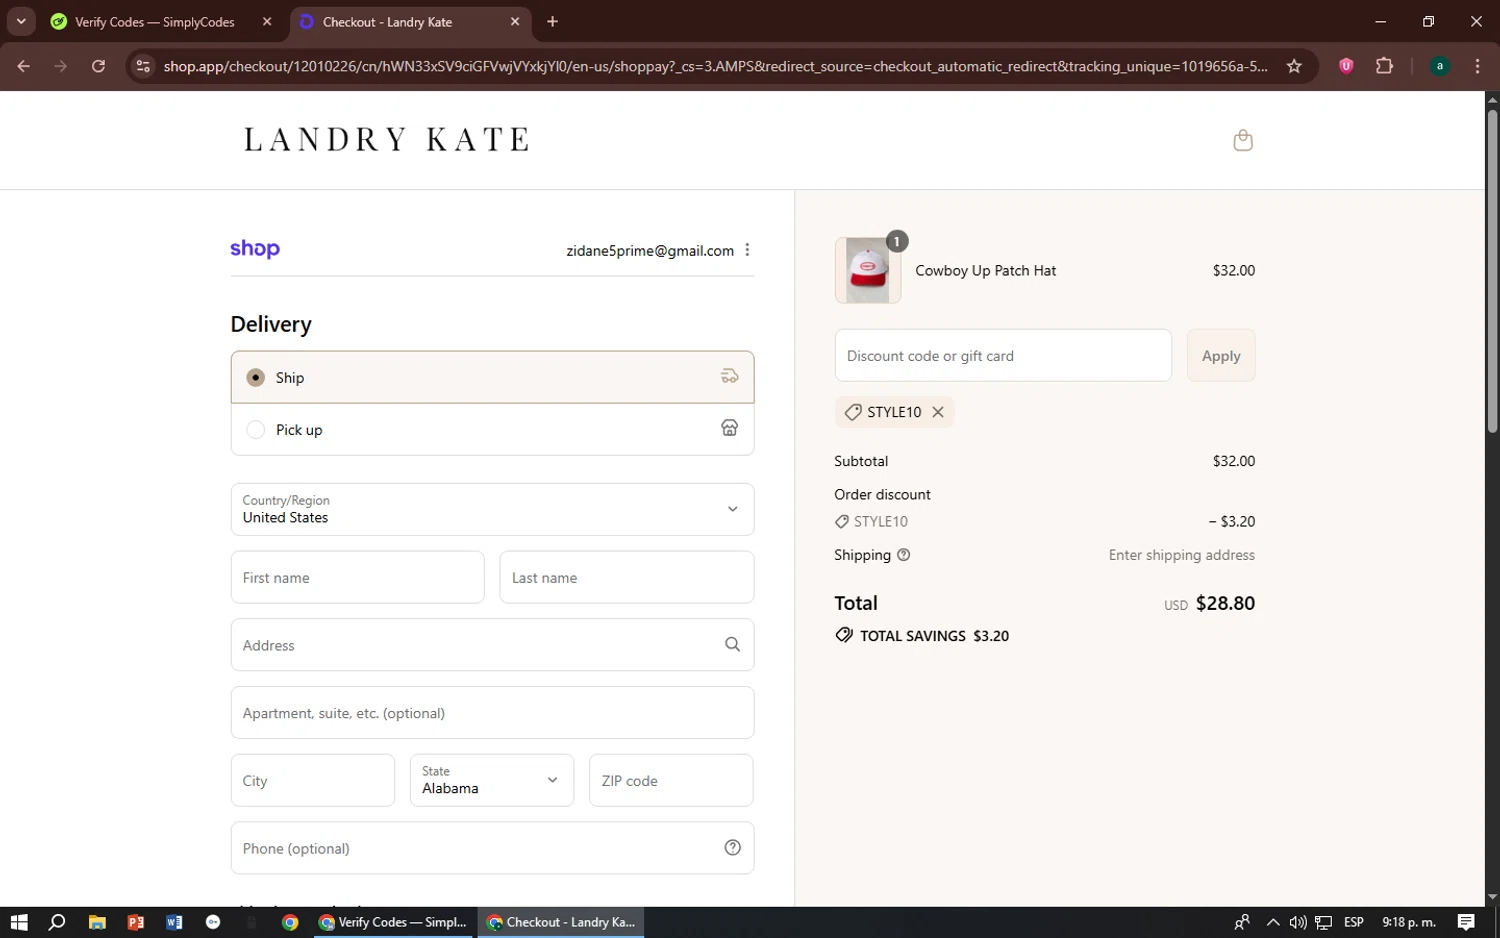Screen dimensions: 1500x938
Task: Click the Shop Pay logo
Action: coord(255,249)
